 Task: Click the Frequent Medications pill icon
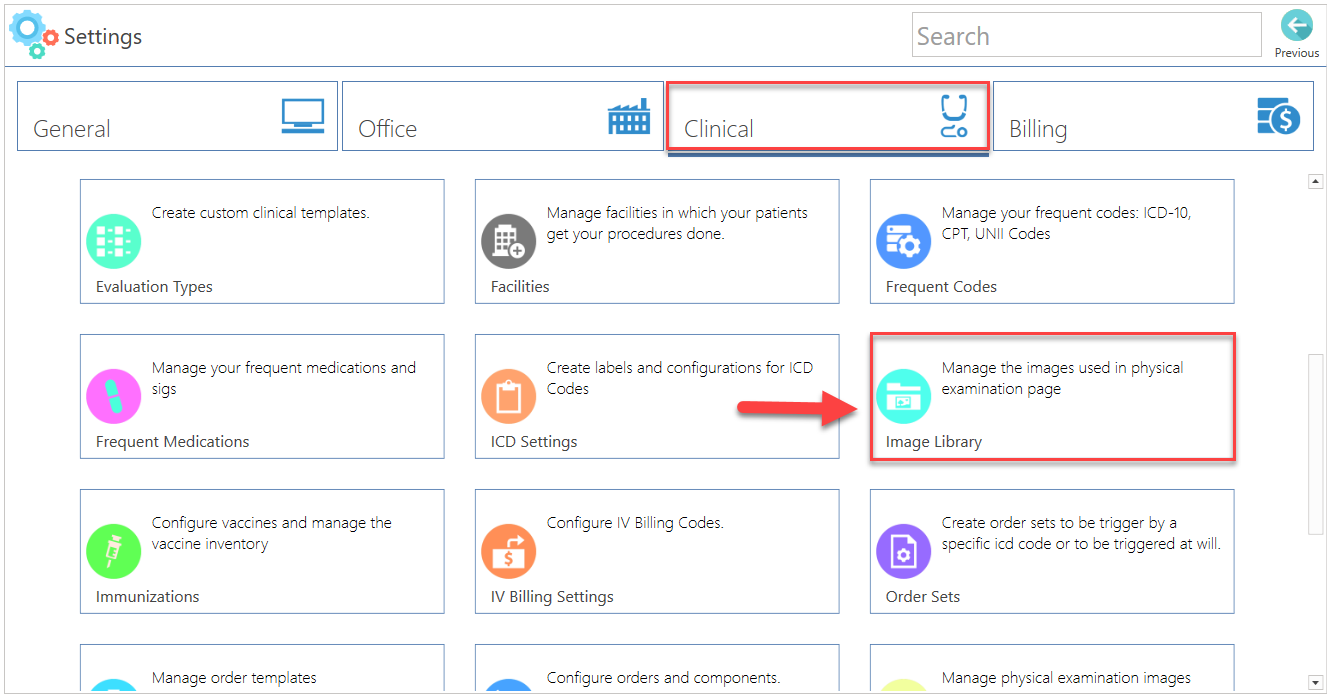point(114,396)
